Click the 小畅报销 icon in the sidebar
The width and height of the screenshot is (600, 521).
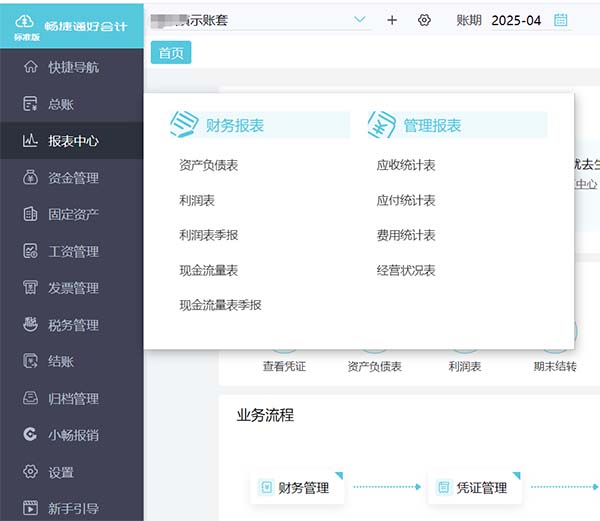click(31, 435)
